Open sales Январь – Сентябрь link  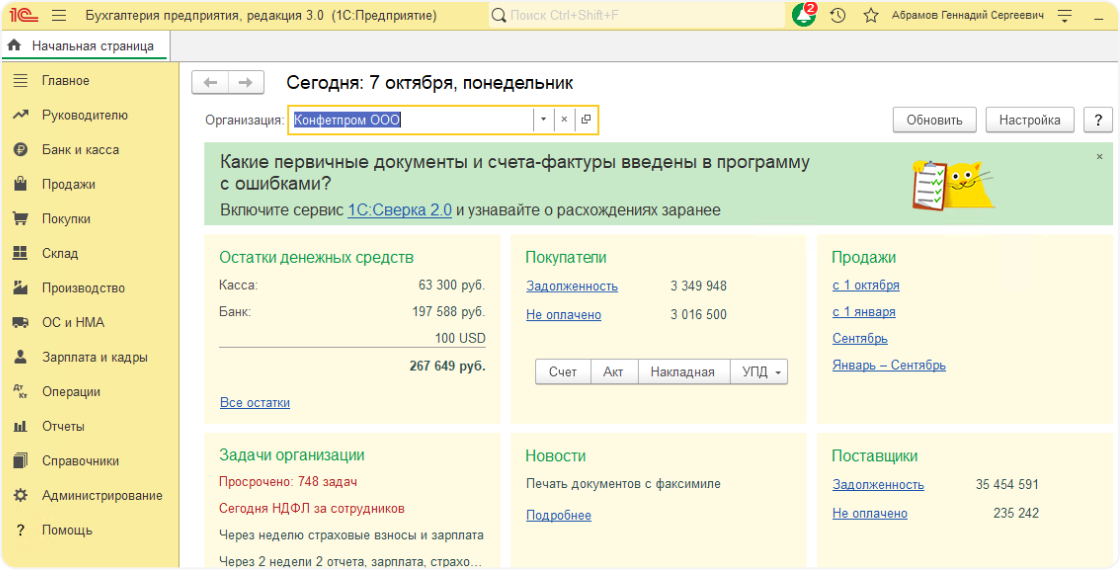point(889,366)
